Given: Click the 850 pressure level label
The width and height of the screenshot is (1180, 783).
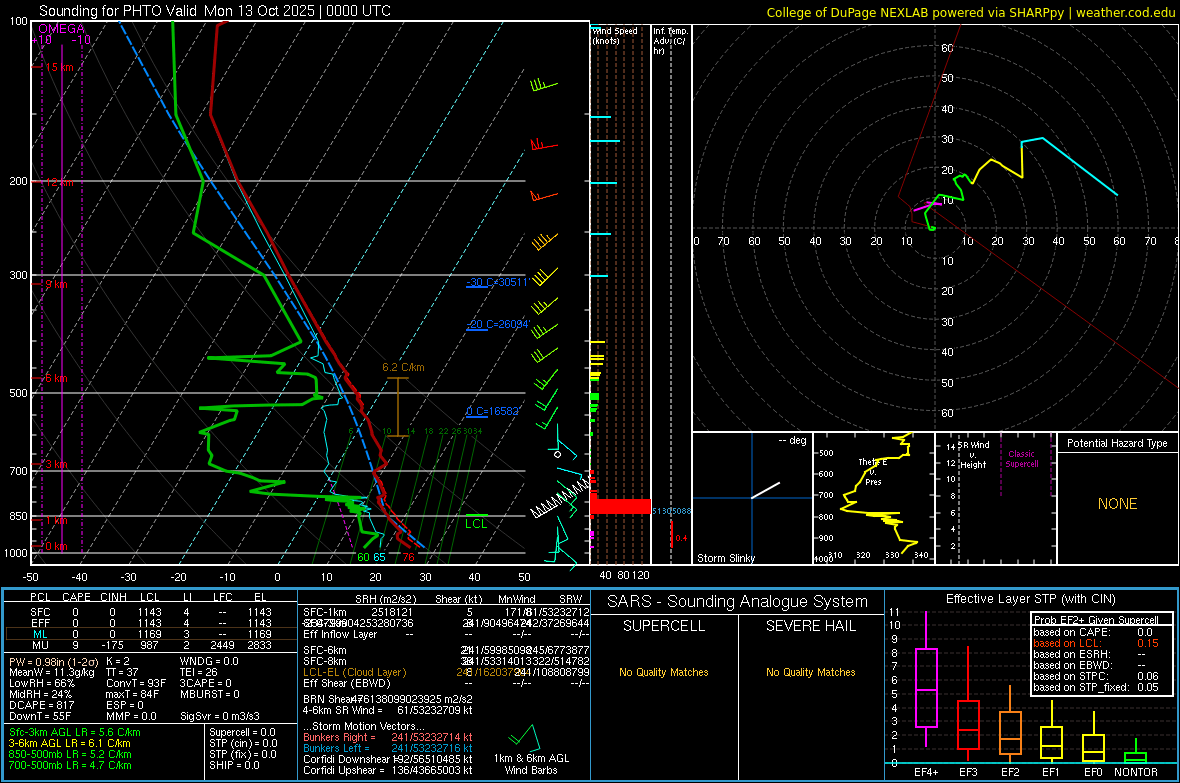Looking at the screenshot, I should pyautogui.click(x=18, y=516).
